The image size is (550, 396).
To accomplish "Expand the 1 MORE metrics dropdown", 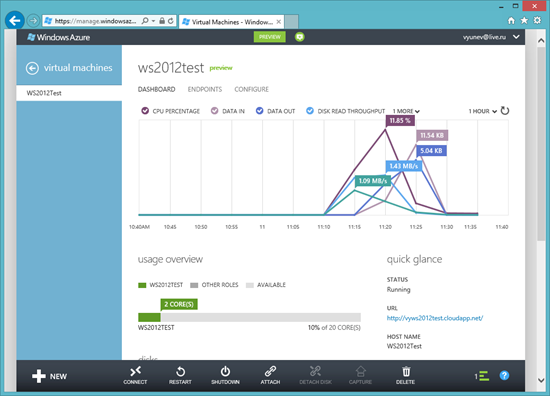I will point(406,111).
